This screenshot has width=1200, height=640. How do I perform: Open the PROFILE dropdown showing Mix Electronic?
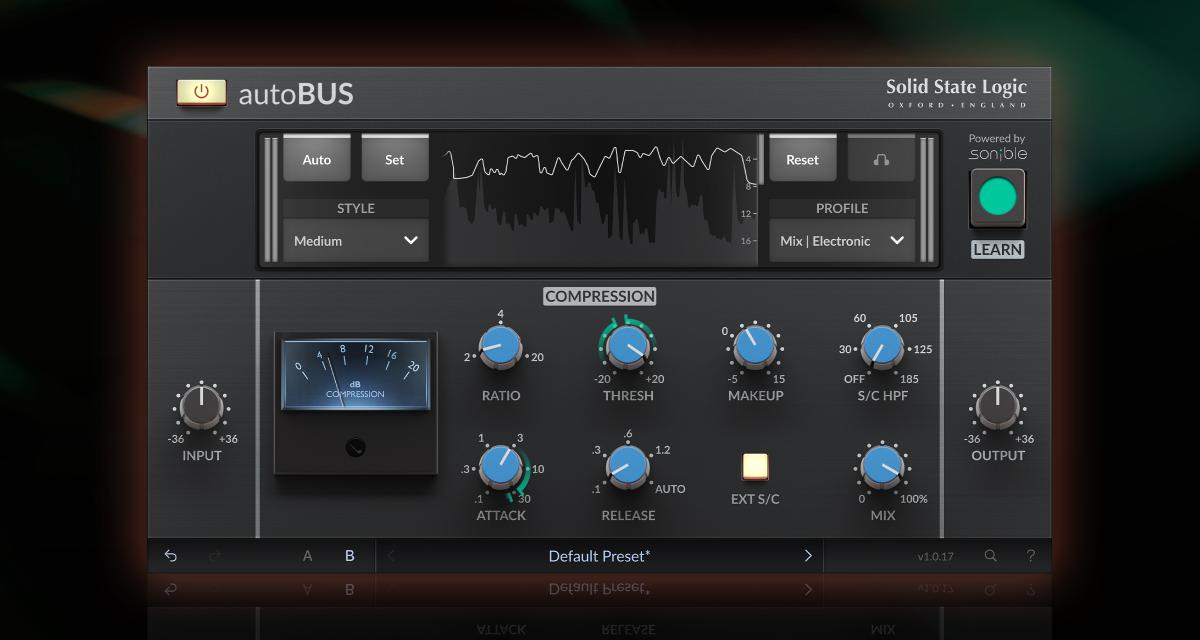coord(841,240)
